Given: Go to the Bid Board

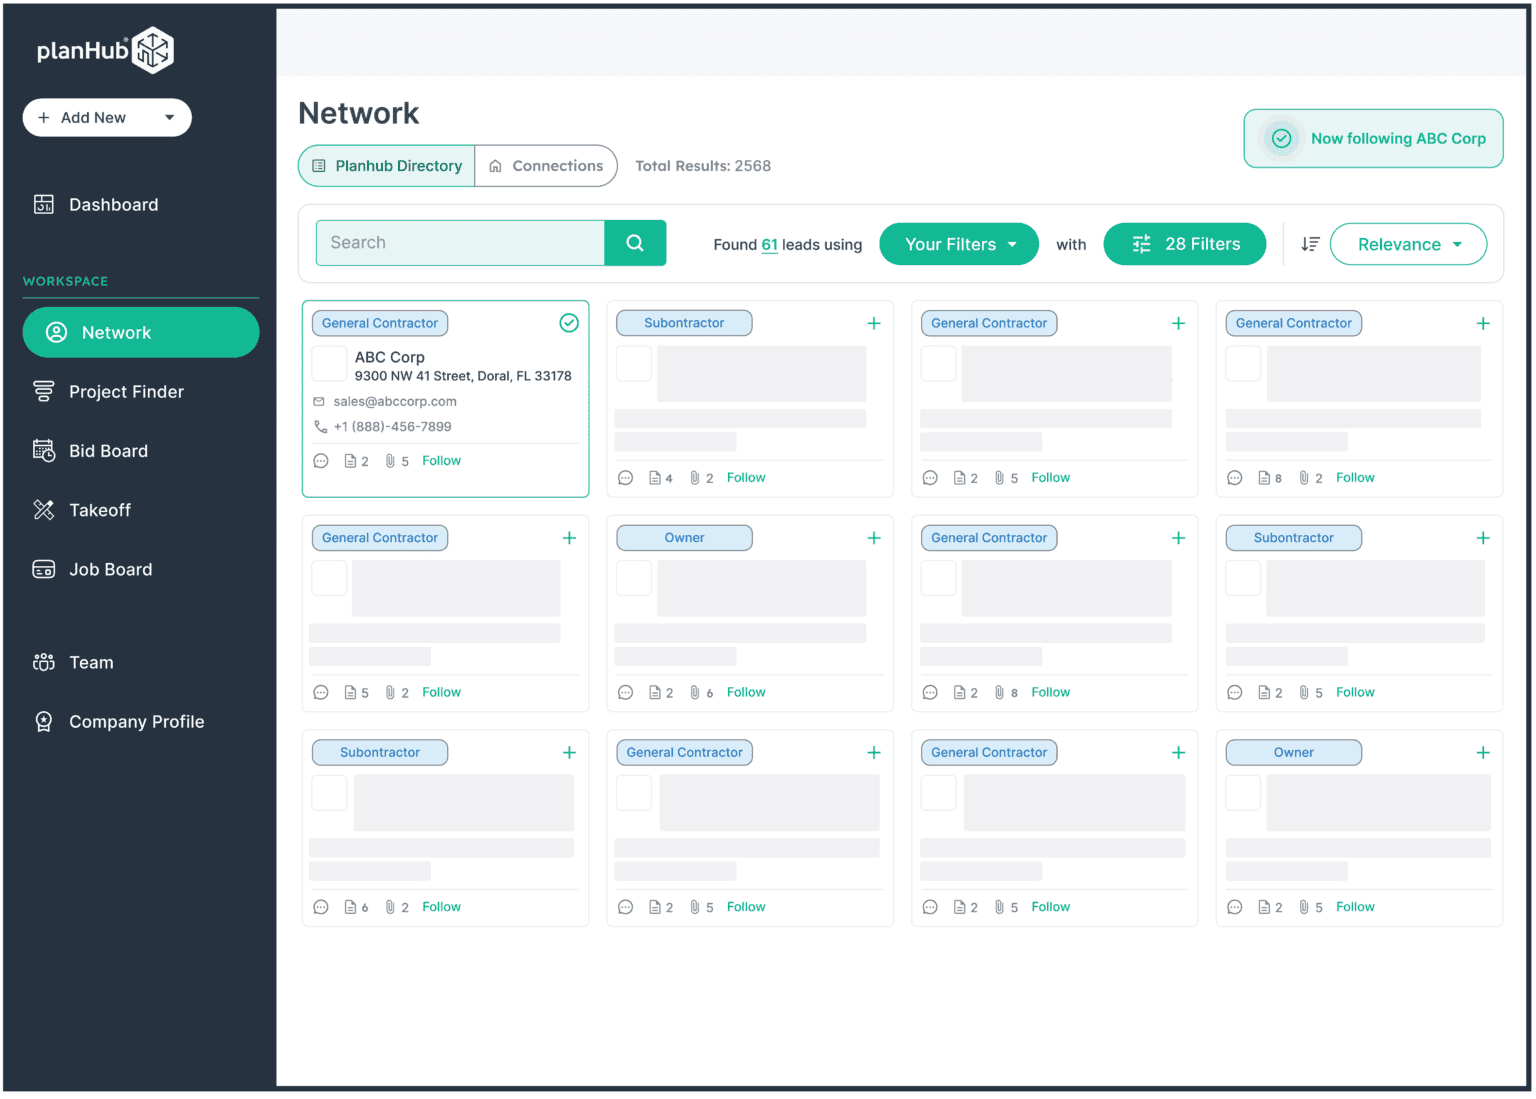Looking at the screenshot, I should [108, 450].
